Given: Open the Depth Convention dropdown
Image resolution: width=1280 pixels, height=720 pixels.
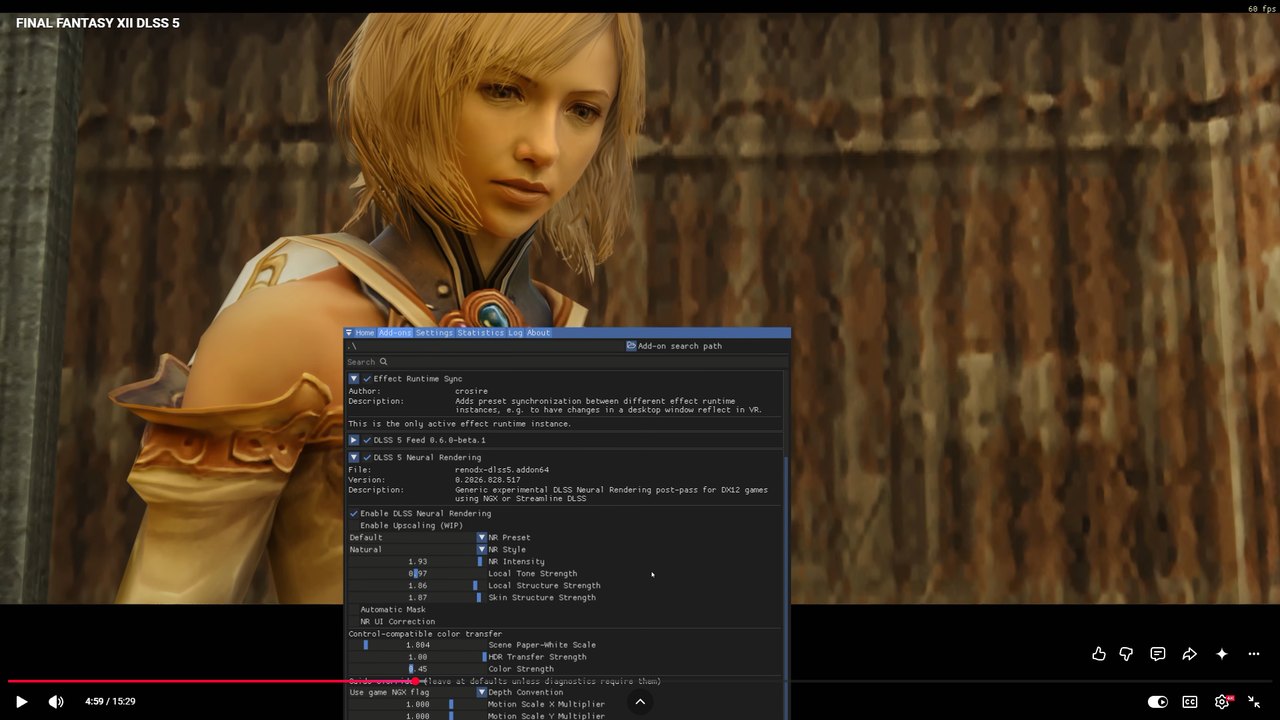Looking at the screenshot, I should click(417, 692).
